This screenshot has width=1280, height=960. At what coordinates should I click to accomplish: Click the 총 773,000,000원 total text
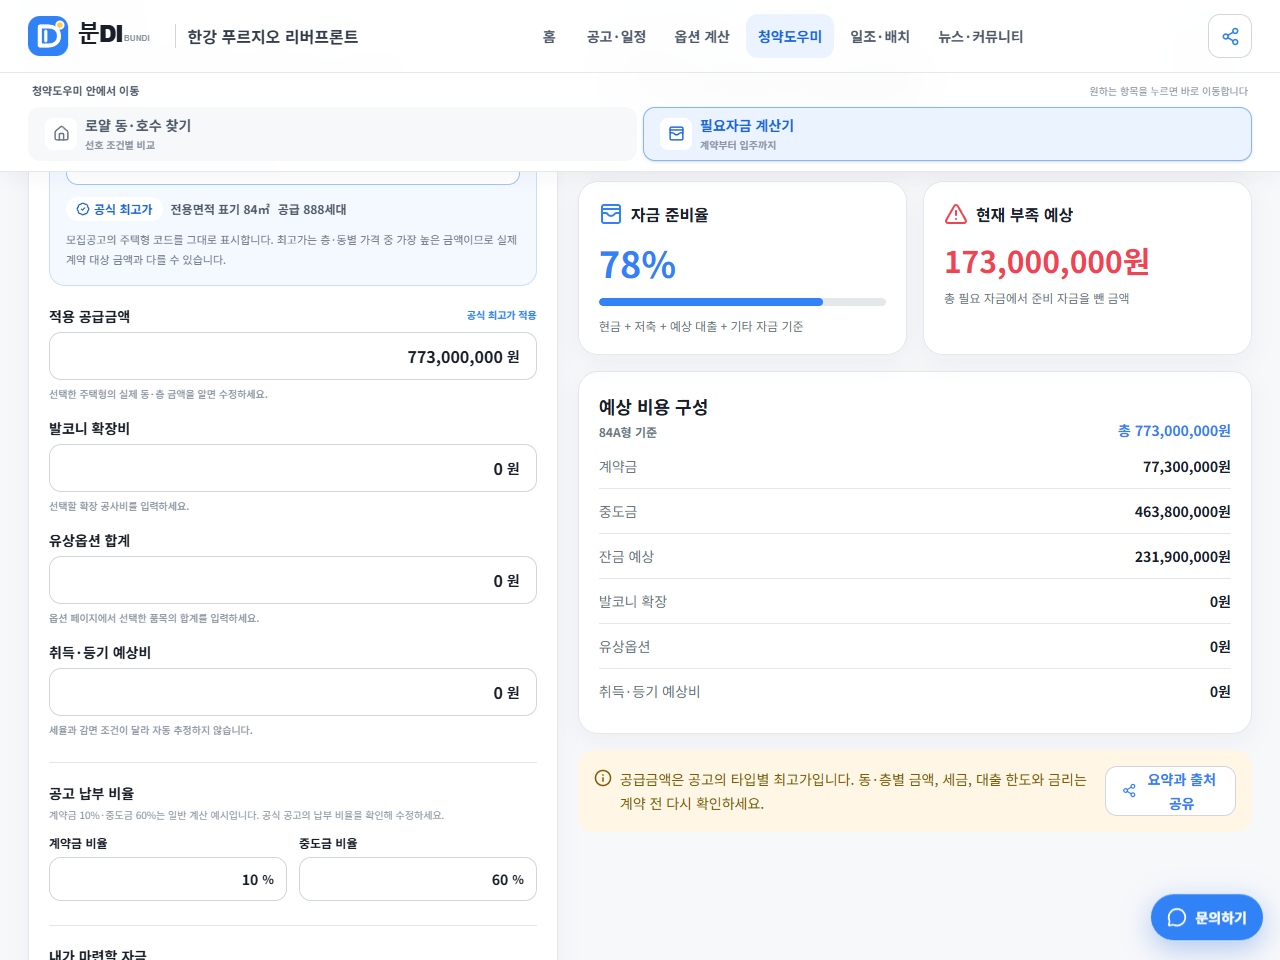click(1174, 430)
